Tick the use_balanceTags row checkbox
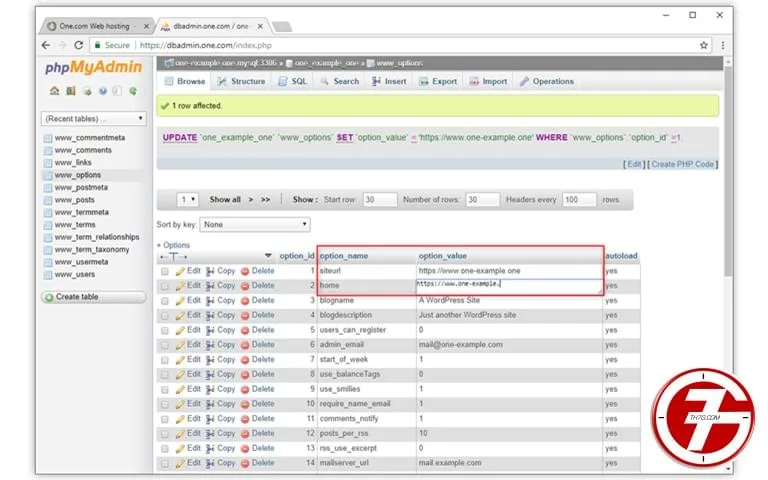 click(165, 375)
